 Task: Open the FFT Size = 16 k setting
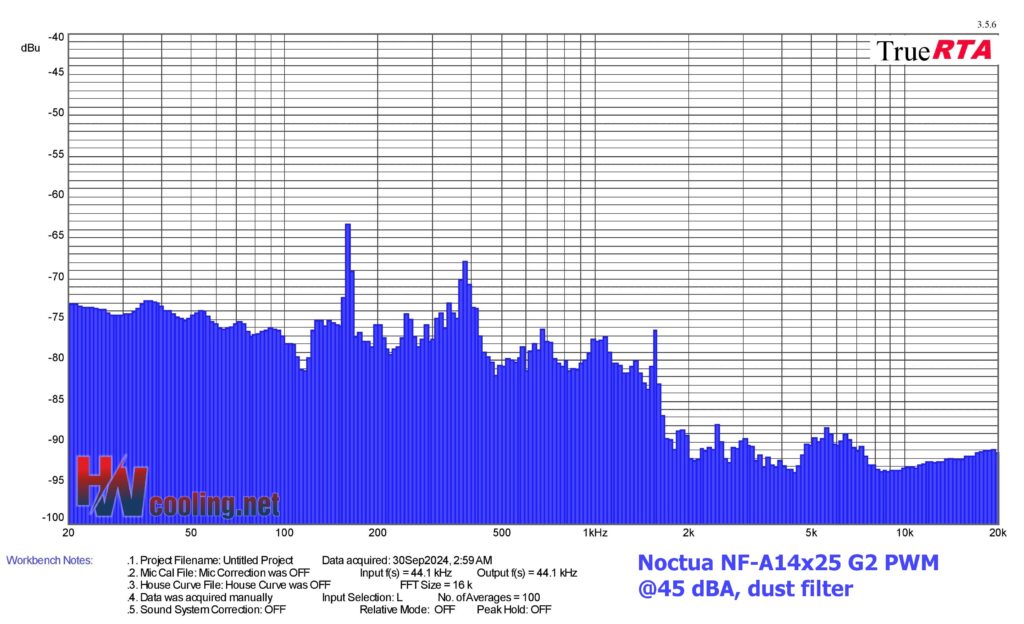pyautogui.click(x=436, y=585)
